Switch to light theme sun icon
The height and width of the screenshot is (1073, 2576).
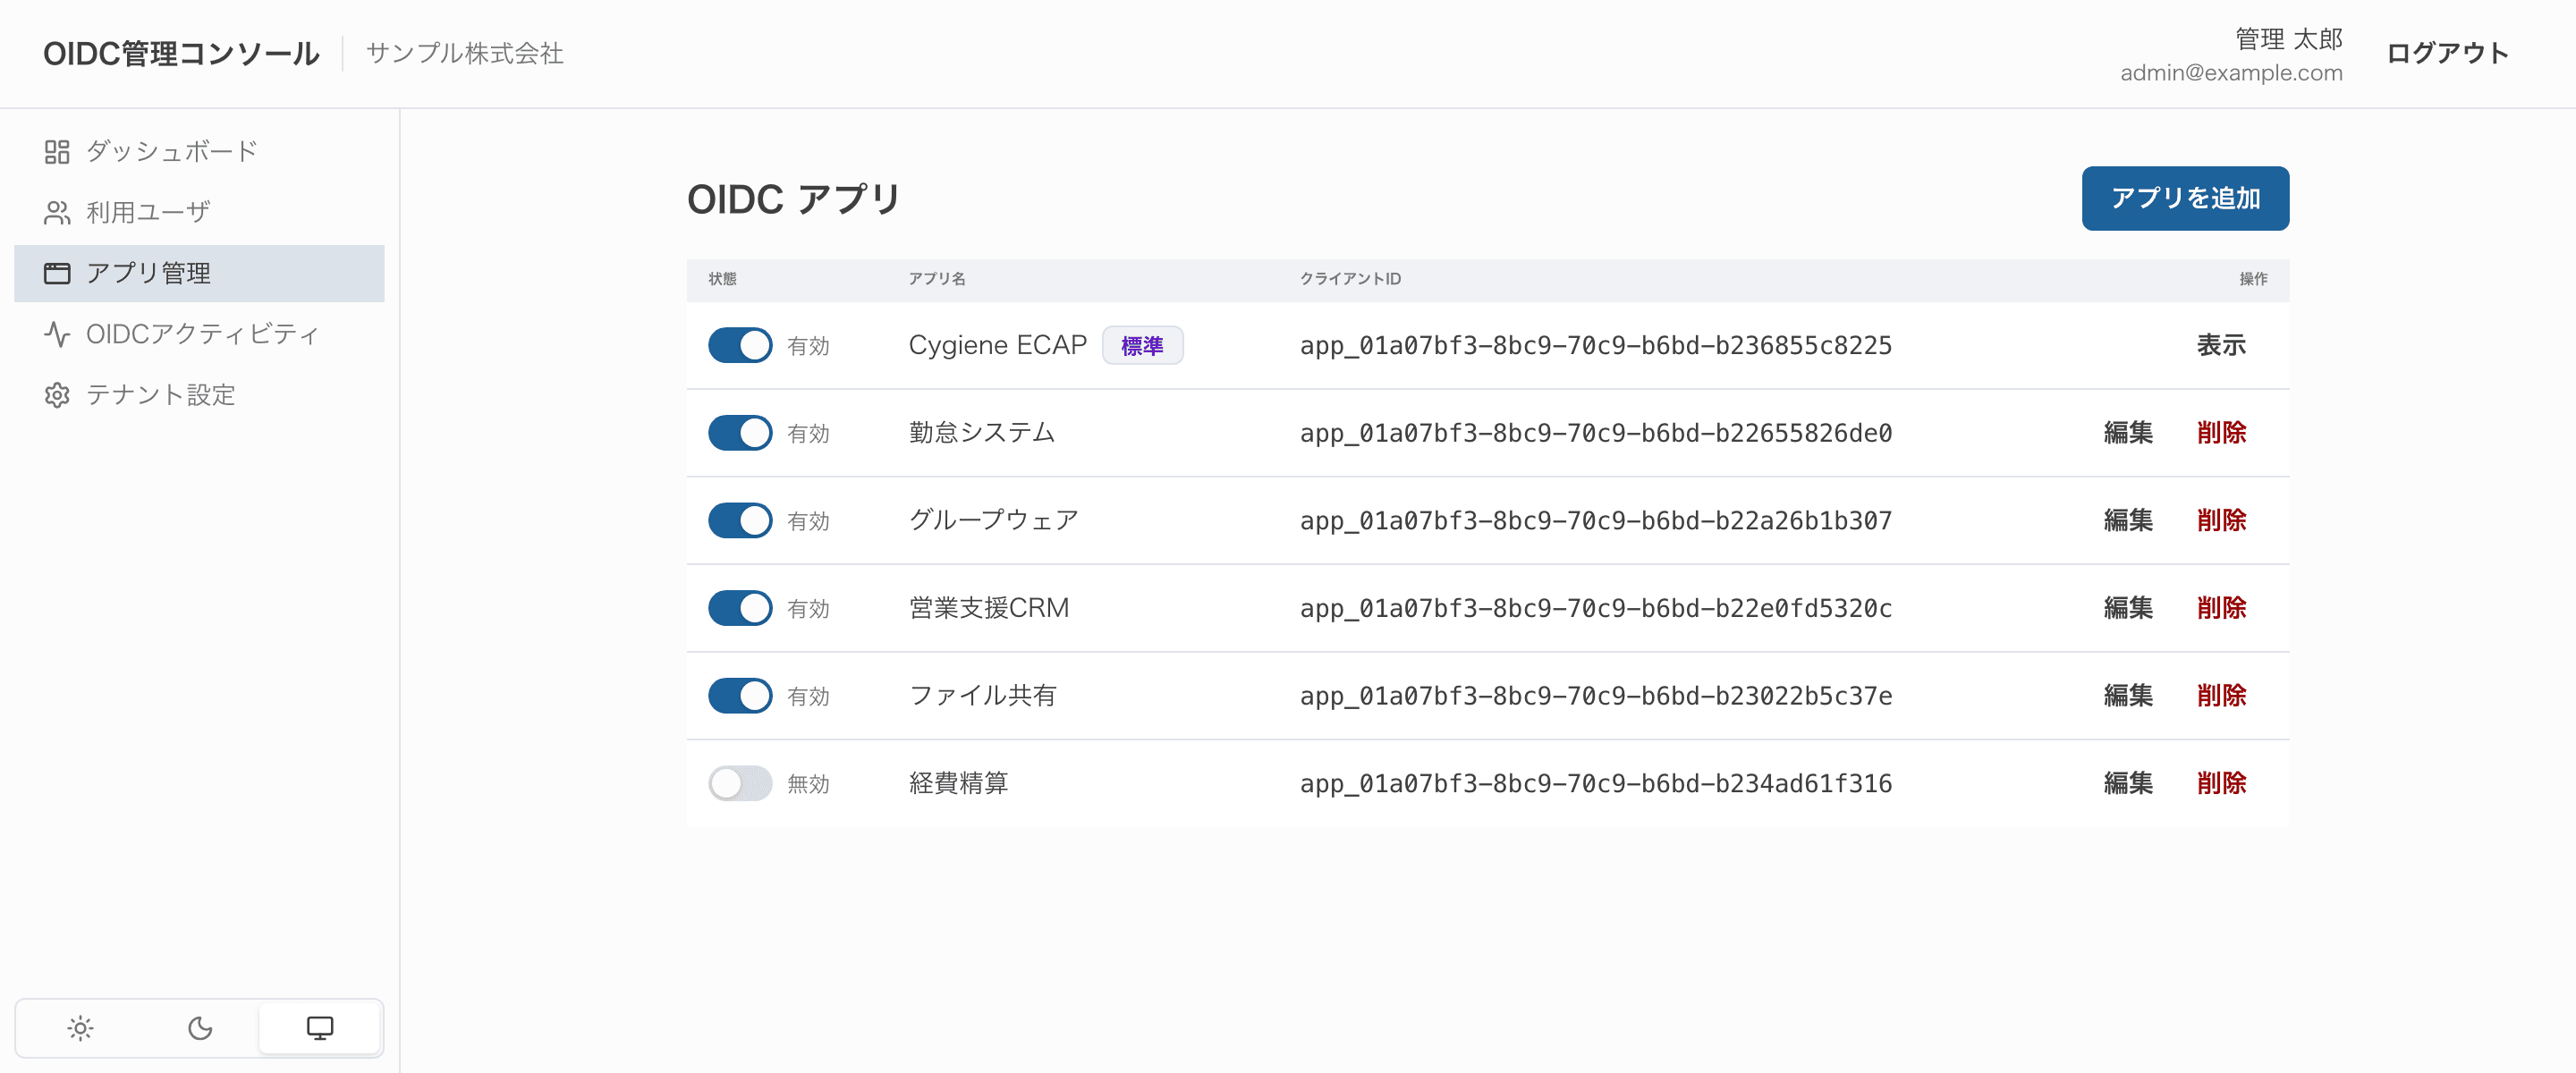tap(80, 1028)
